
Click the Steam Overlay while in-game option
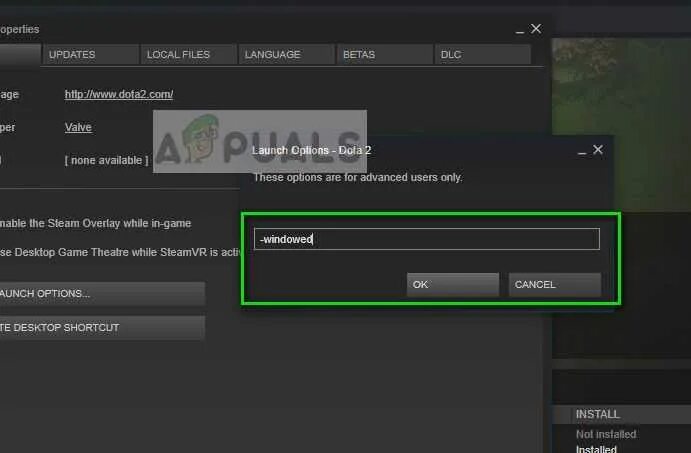96,223
